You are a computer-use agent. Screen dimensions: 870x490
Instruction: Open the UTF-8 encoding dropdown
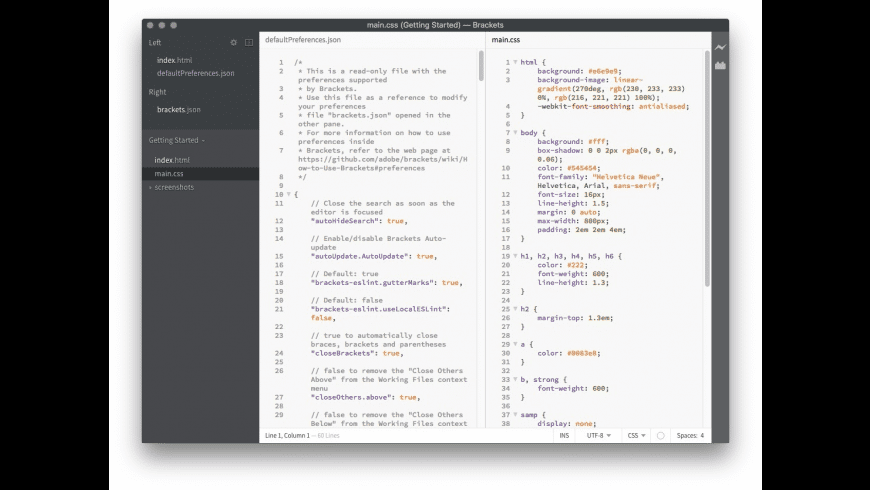599,436
